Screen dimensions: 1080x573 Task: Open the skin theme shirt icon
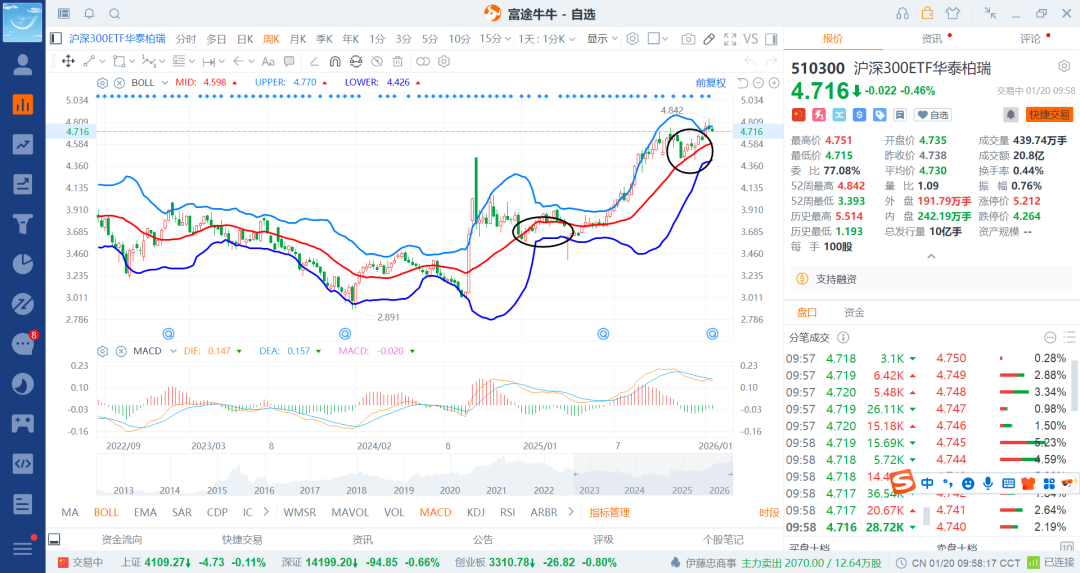[953, 14]
